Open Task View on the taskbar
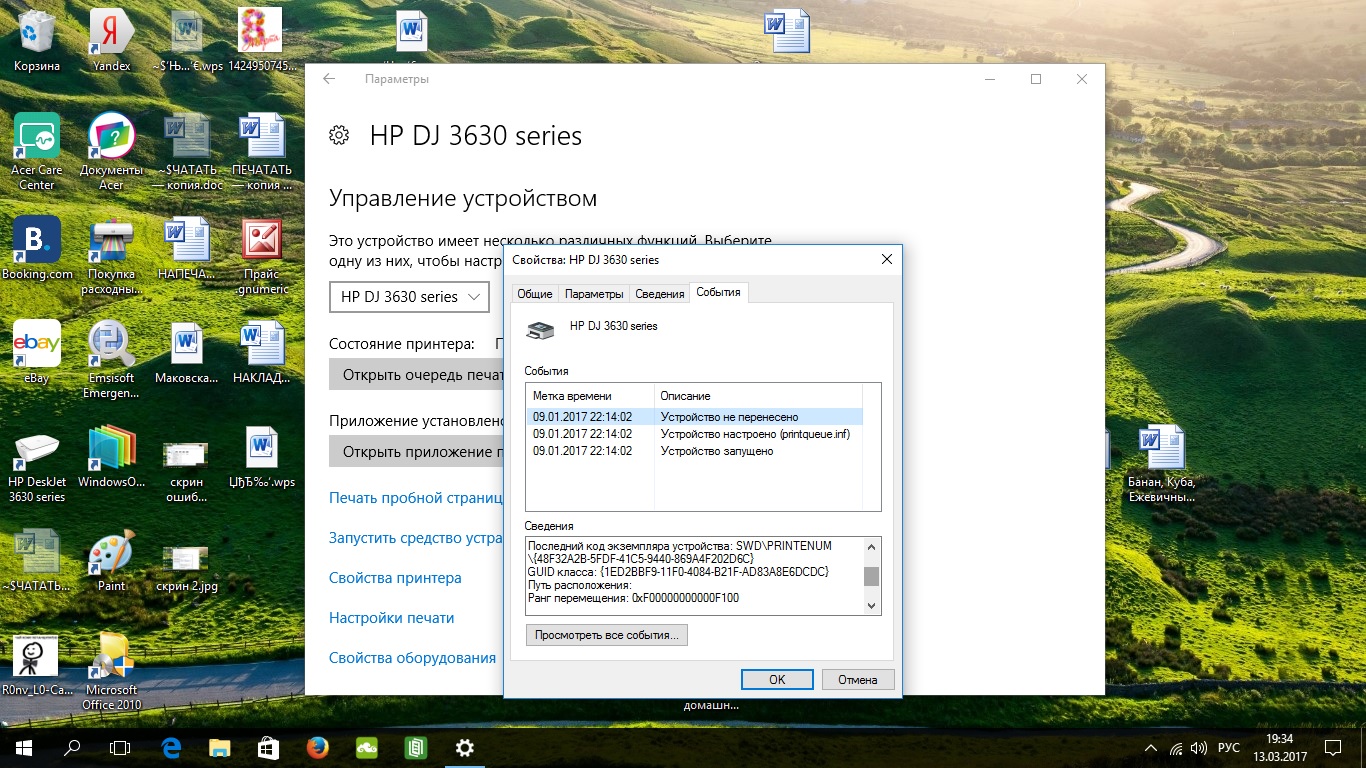The image size is (1366, 768). [120, 747]
